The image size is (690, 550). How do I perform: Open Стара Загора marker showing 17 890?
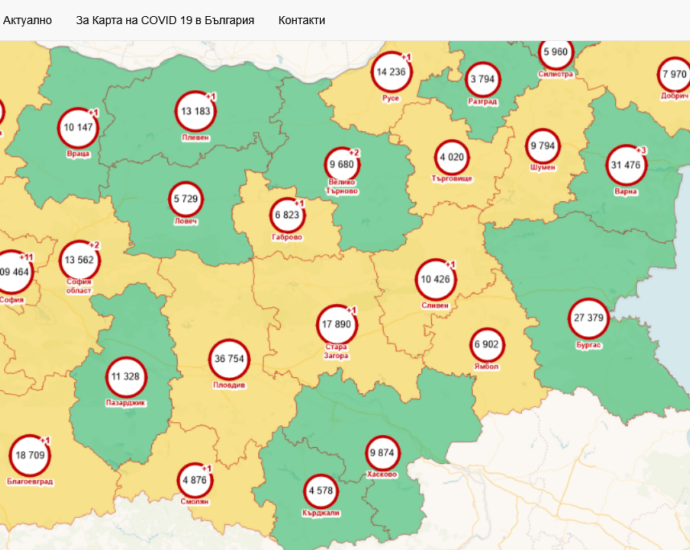tap(336, 325)
